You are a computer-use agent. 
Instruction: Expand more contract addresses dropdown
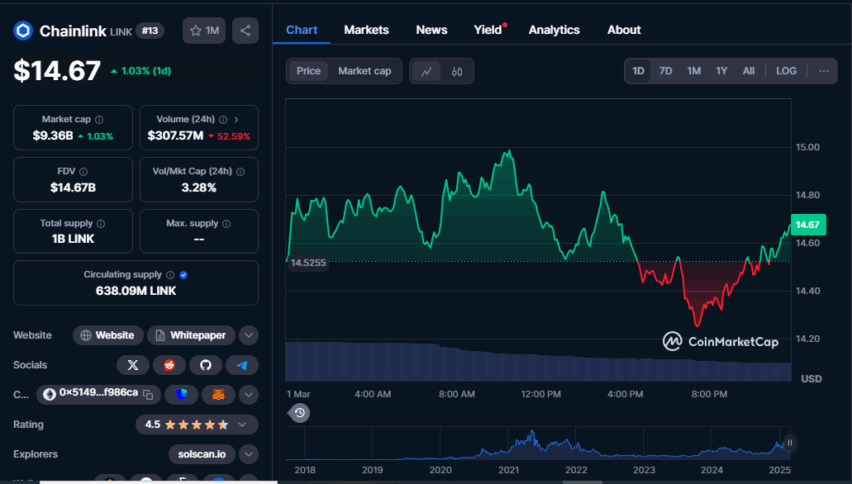(x=248, y=394)
